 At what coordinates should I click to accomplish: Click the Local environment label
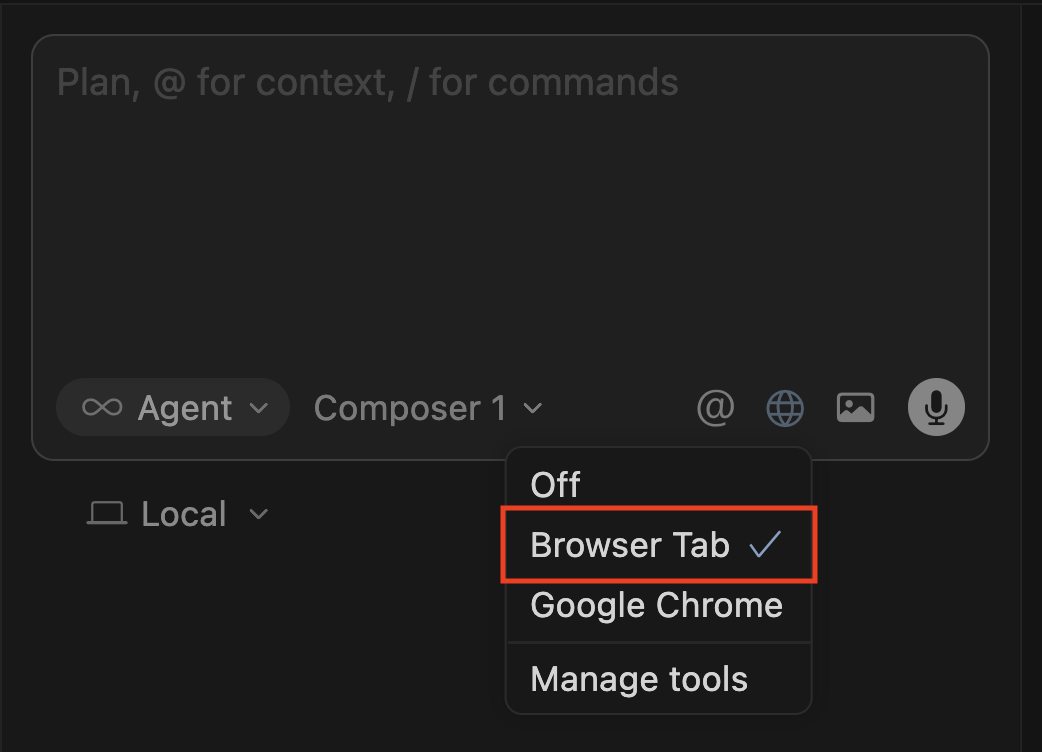[184, 514]
